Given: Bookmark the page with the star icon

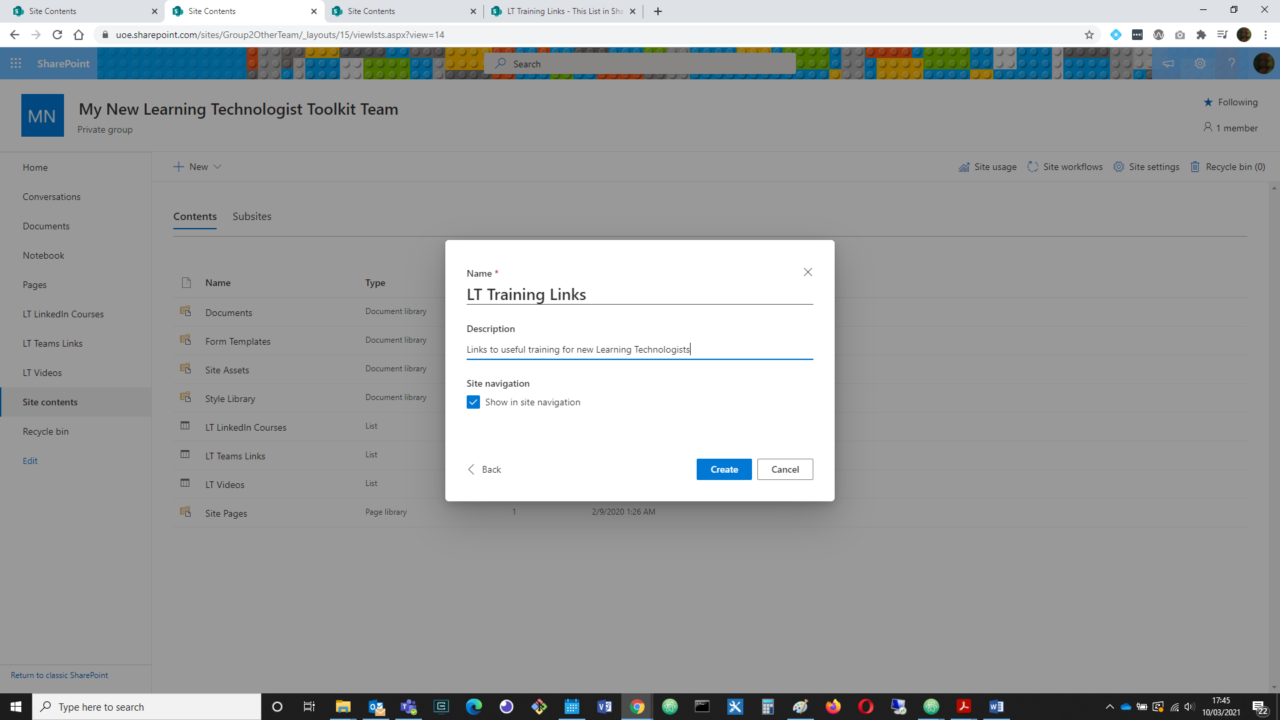Looking at the screenshot, I should [1089, 33].
